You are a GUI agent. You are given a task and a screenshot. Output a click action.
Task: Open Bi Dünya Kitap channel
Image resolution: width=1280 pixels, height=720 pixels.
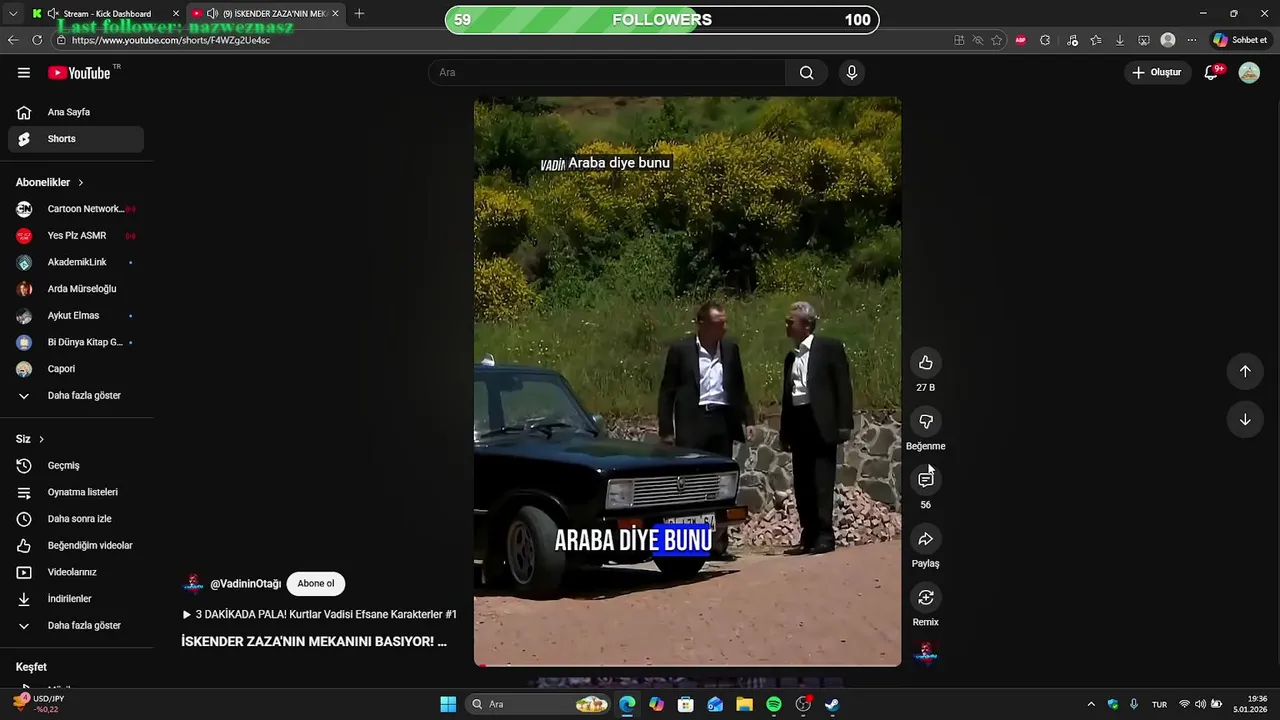point(76,342)
